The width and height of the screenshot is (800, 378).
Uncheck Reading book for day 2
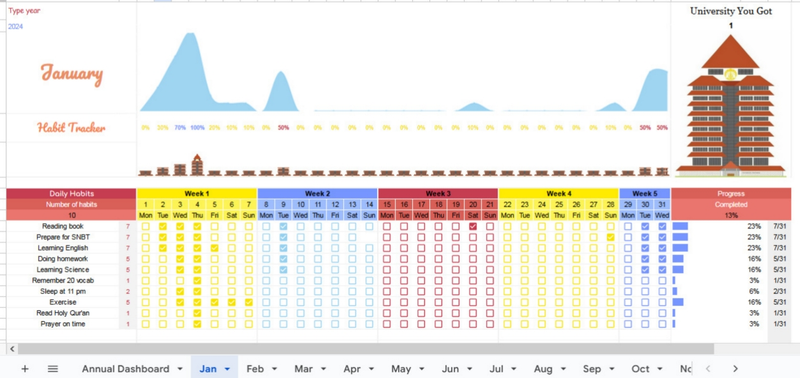click(163, 226)
